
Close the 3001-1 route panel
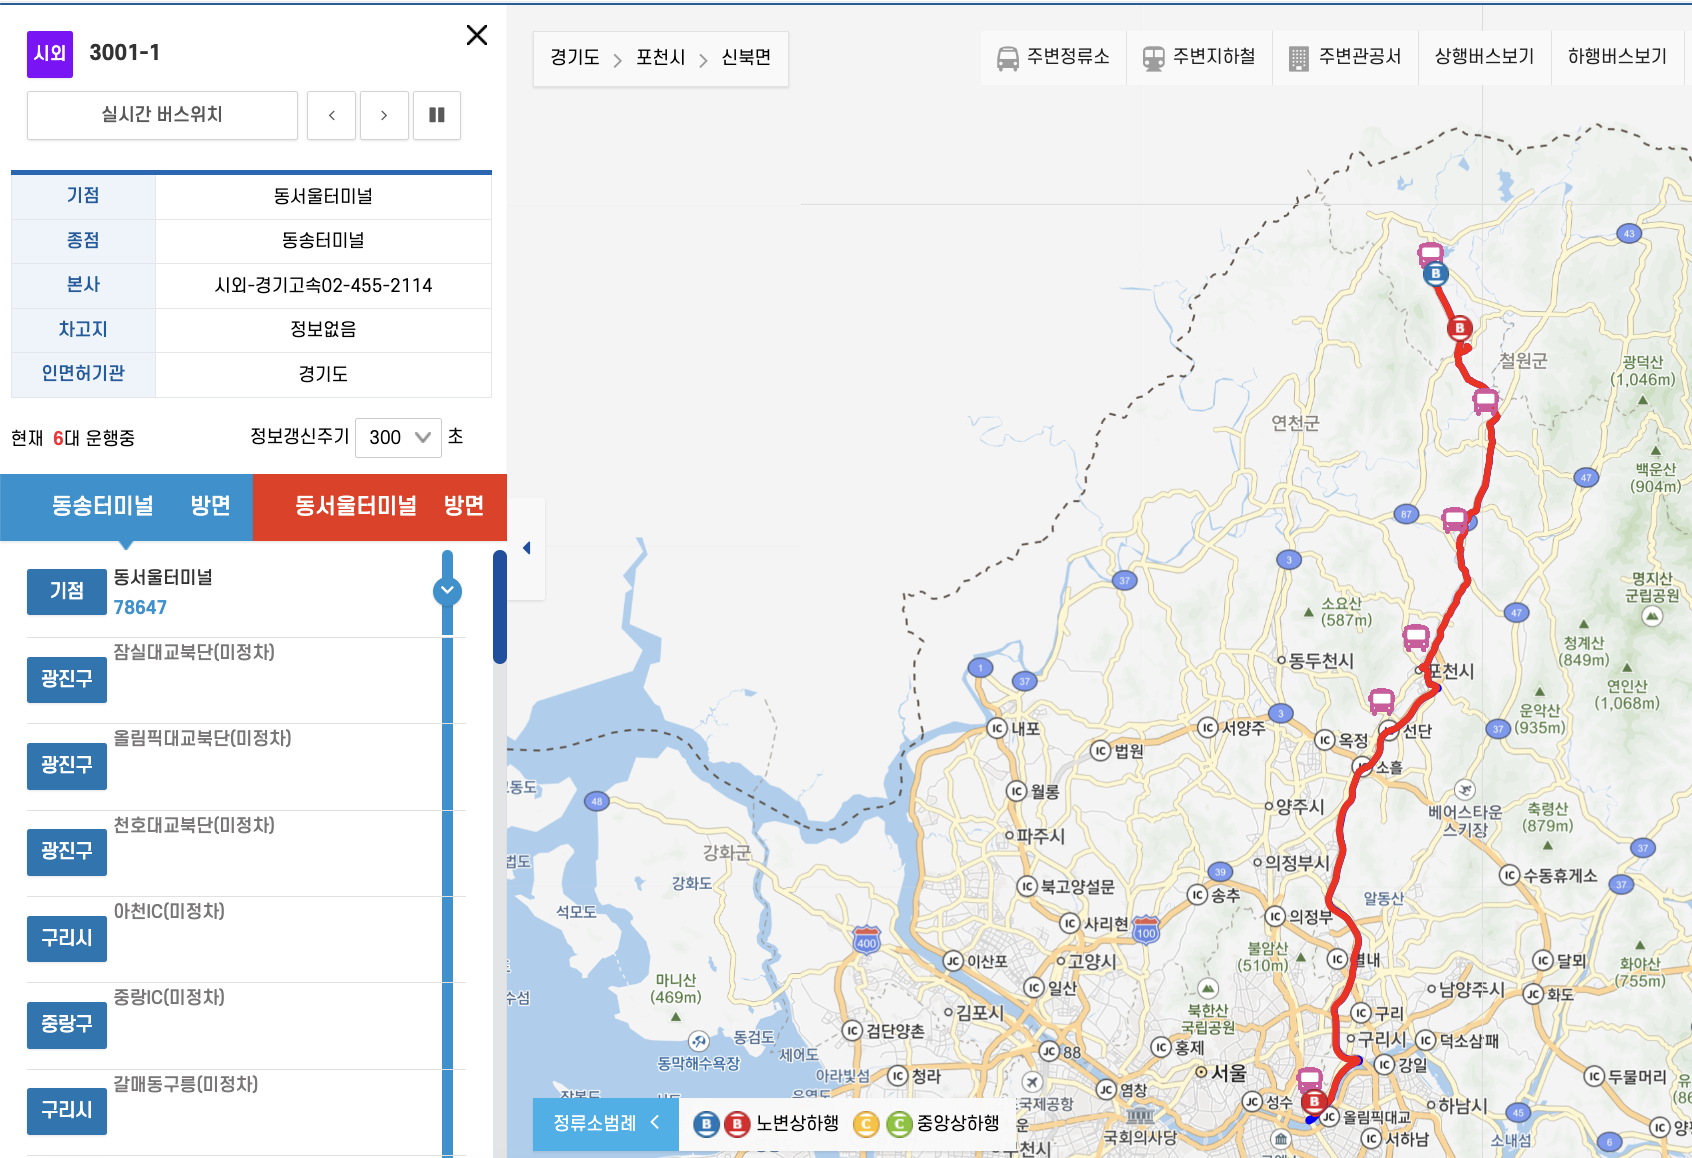click(x=477, y=35)
